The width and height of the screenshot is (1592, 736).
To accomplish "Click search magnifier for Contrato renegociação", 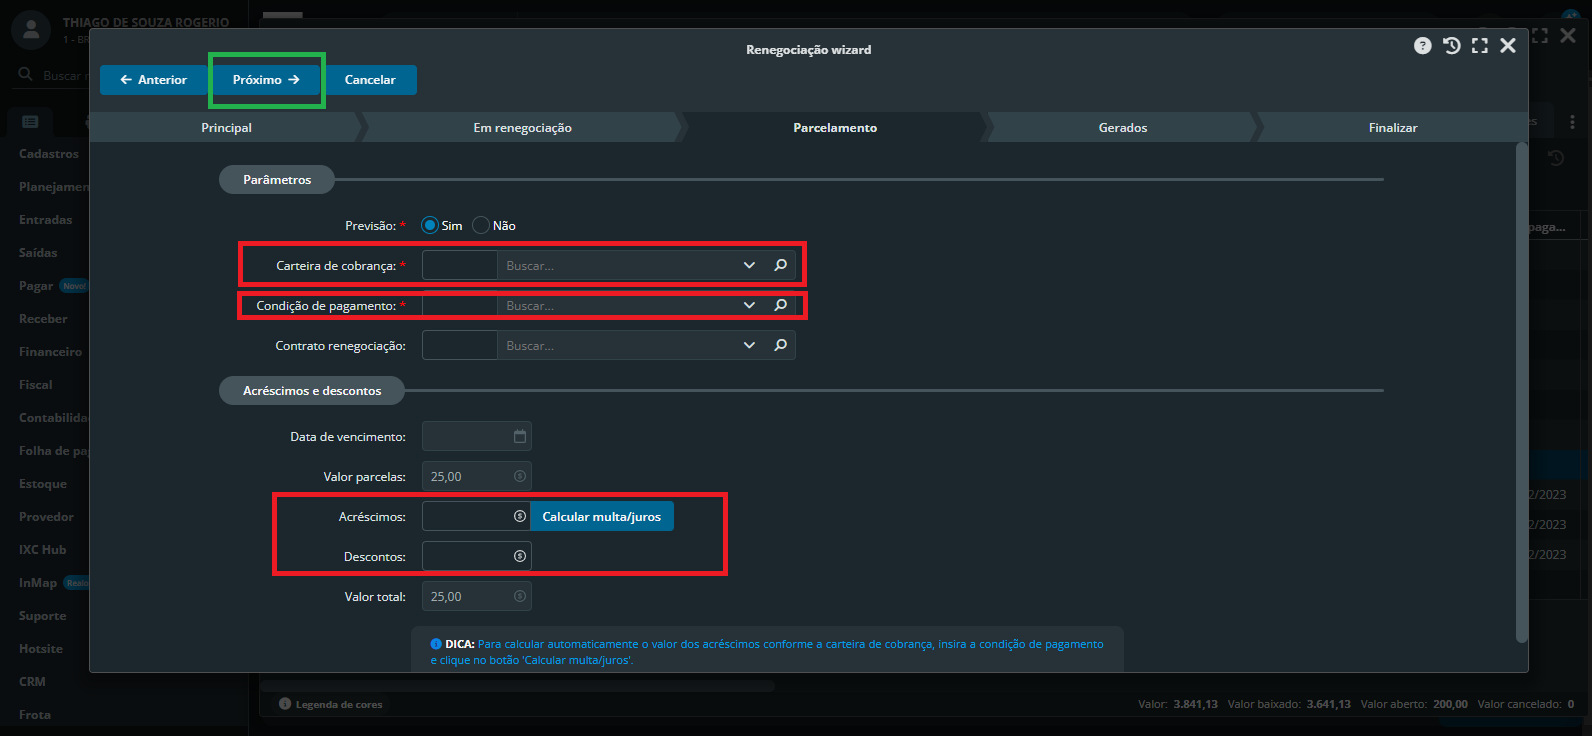I will pos(780,345).
